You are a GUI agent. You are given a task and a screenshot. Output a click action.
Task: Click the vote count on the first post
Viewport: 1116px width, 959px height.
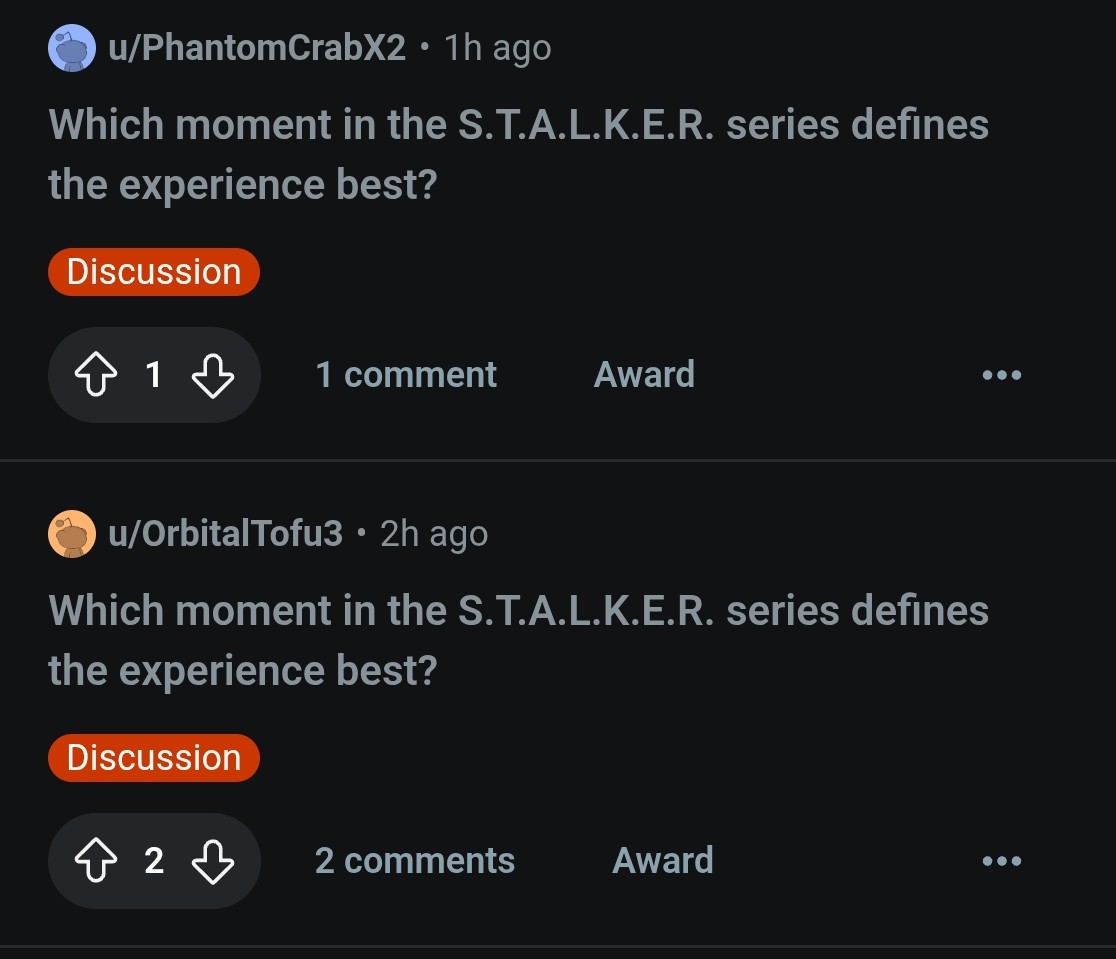153,375
